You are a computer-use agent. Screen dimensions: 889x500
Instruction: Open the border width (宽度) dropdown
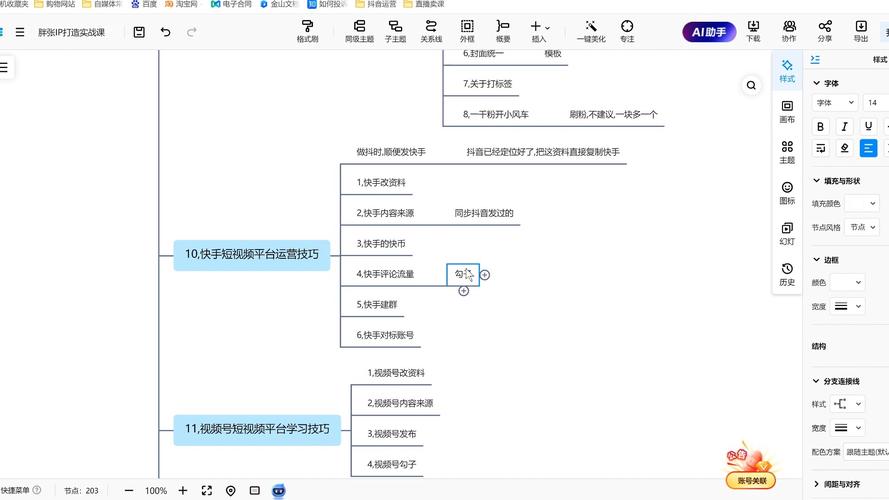tap(848, 306)
